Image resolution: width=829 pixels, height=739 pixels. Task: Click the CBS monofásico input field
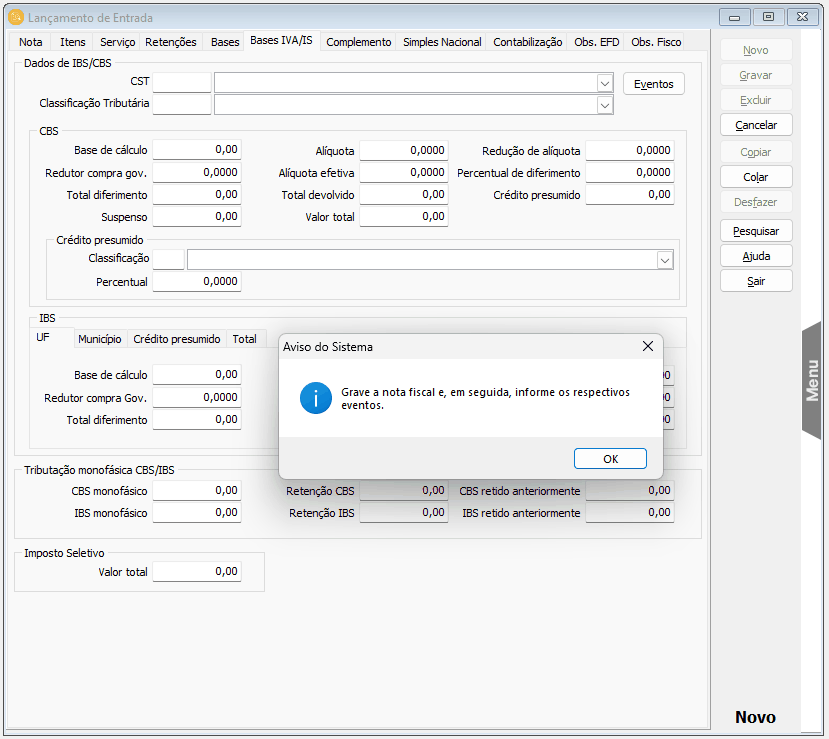tap(197, 491)
